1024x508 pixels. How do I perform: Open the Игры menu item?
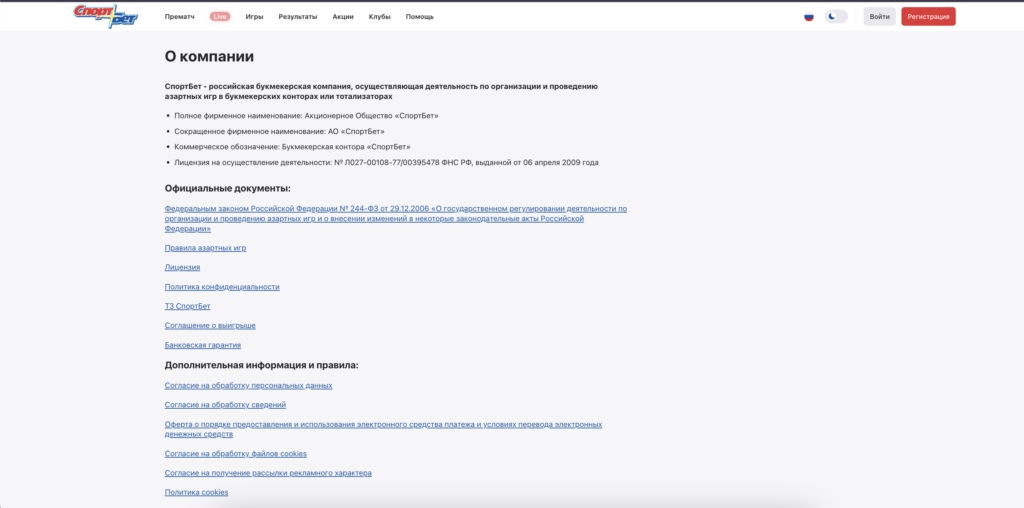(255, 17)
